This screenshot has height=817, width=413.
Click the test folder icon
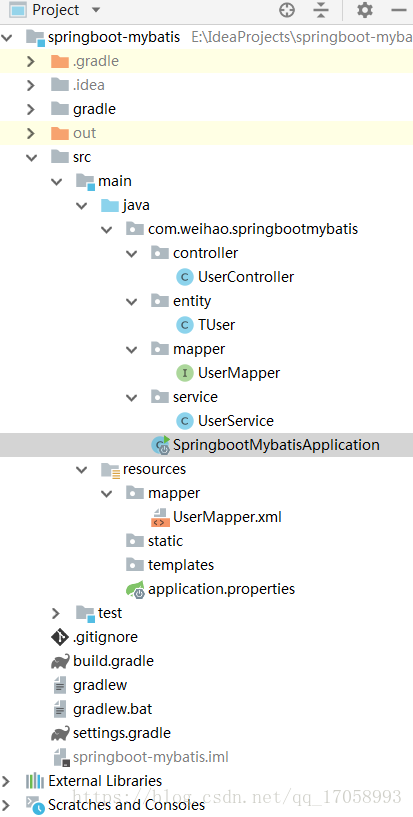point(85,614)
